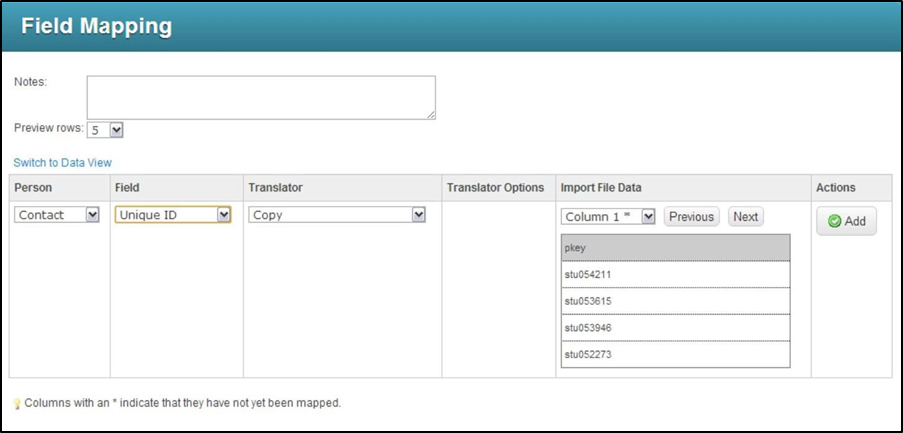Click the Person column header

(34, 188)
